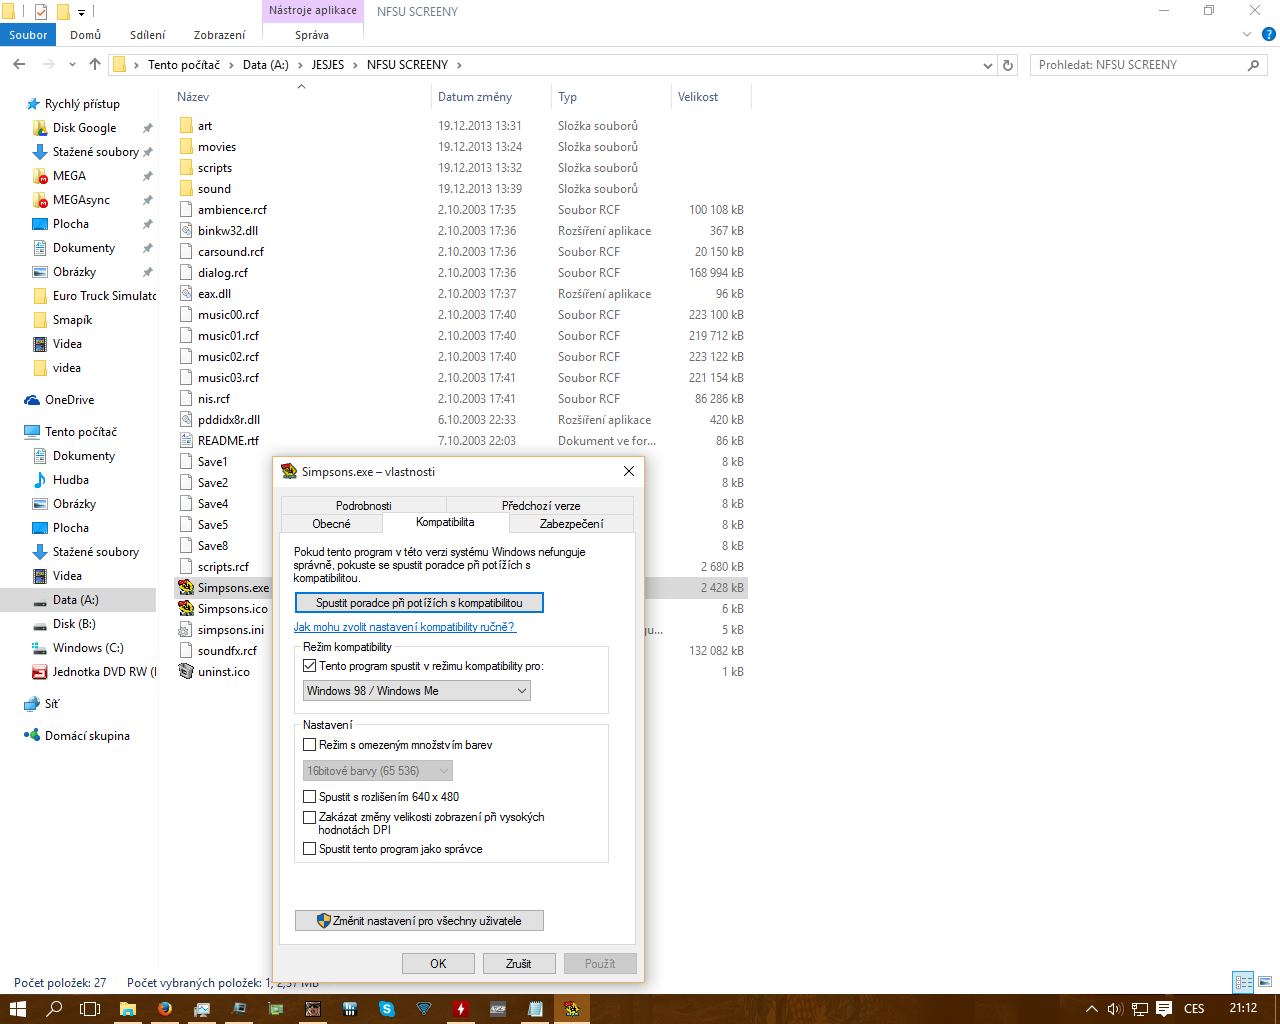
Task: Click the refresh button beside address bar
Action: (1008, 65)
